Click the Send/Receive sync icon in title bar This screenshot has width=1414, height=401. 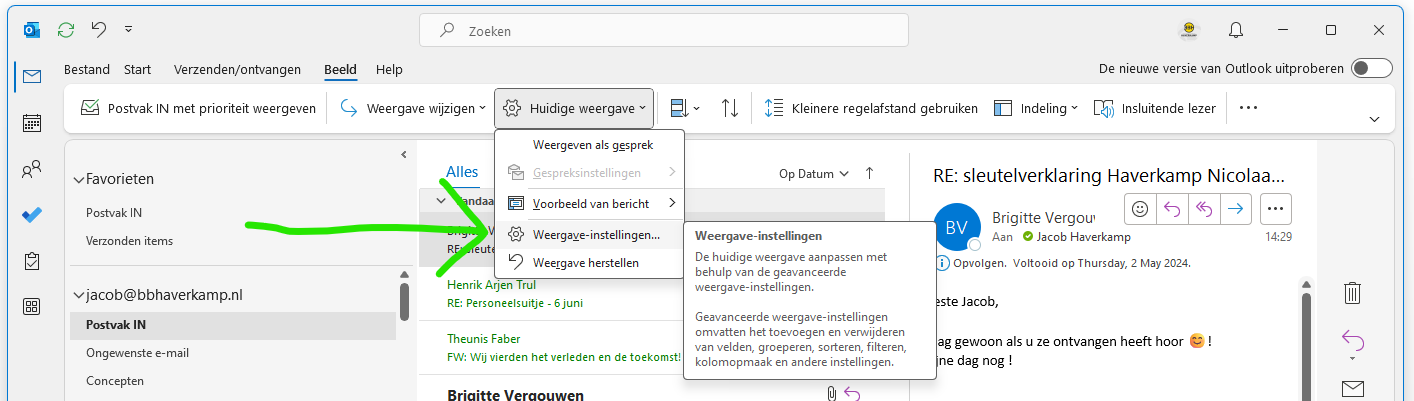pos(66,30)
